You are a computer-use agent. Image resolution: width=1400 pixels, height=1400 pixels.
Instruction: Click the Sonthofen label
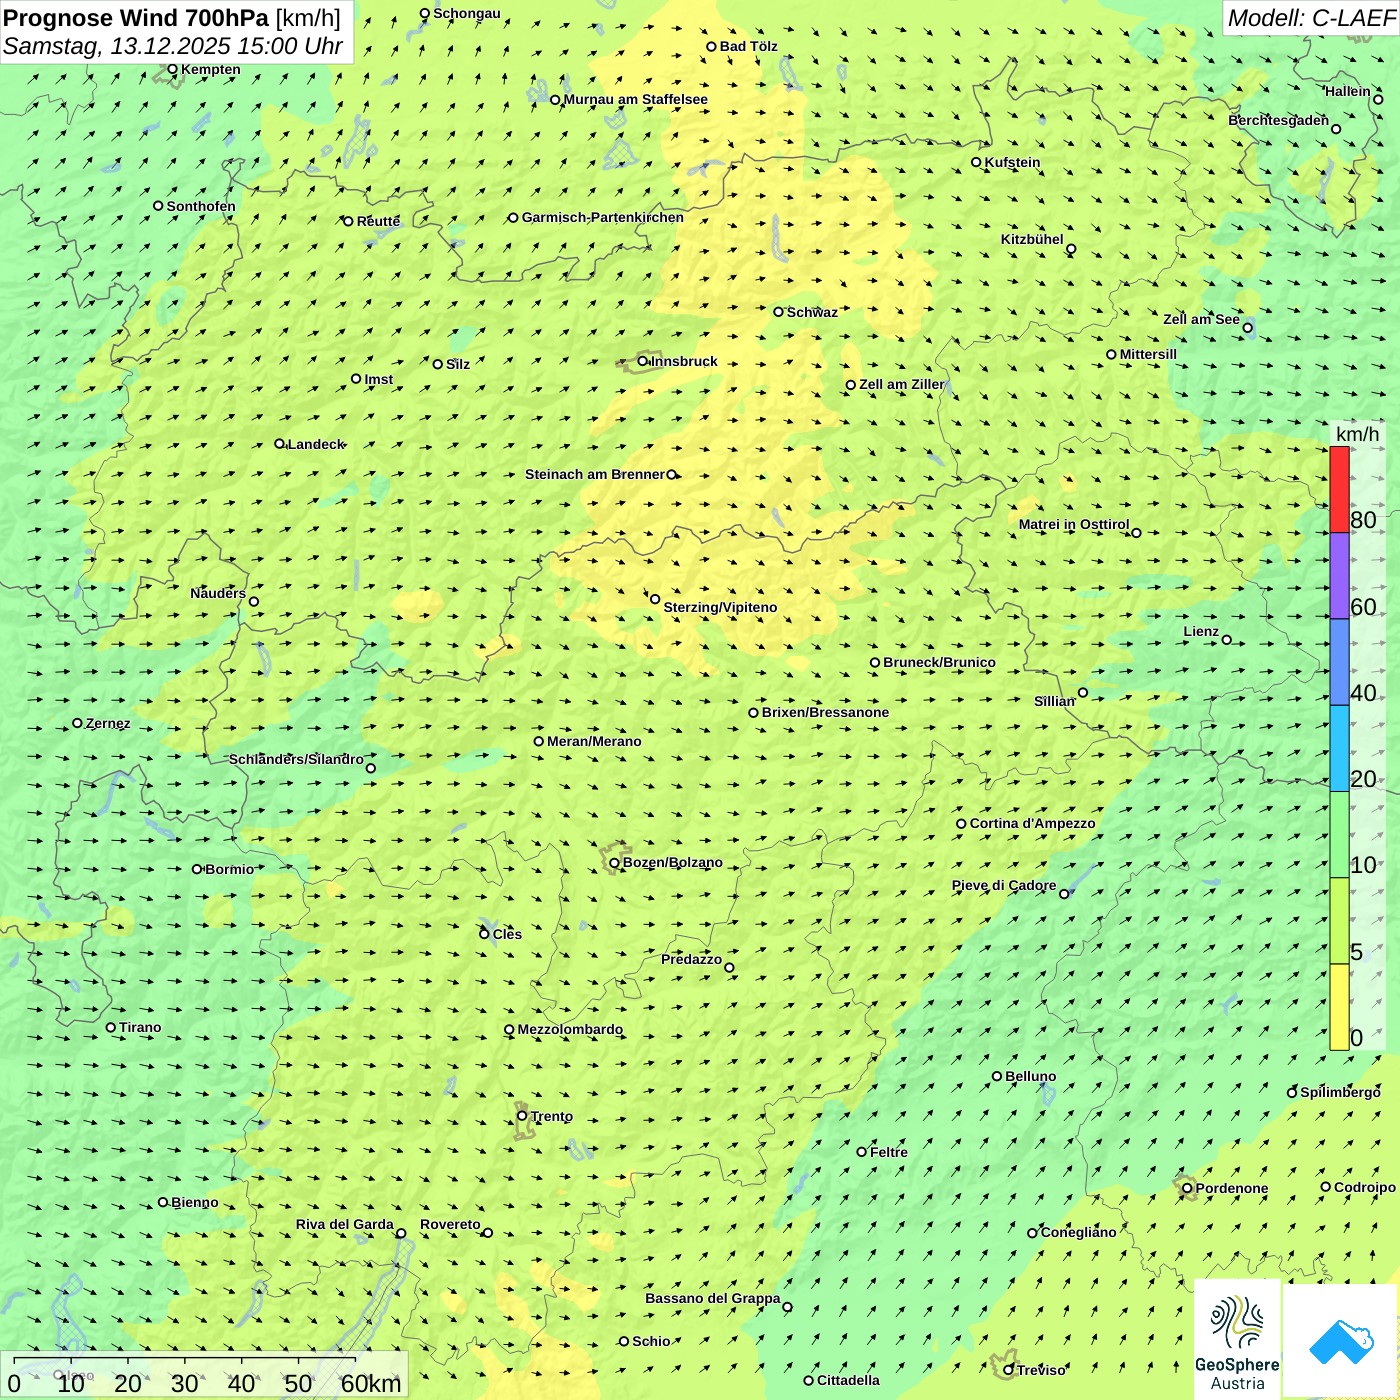(201, 206)
